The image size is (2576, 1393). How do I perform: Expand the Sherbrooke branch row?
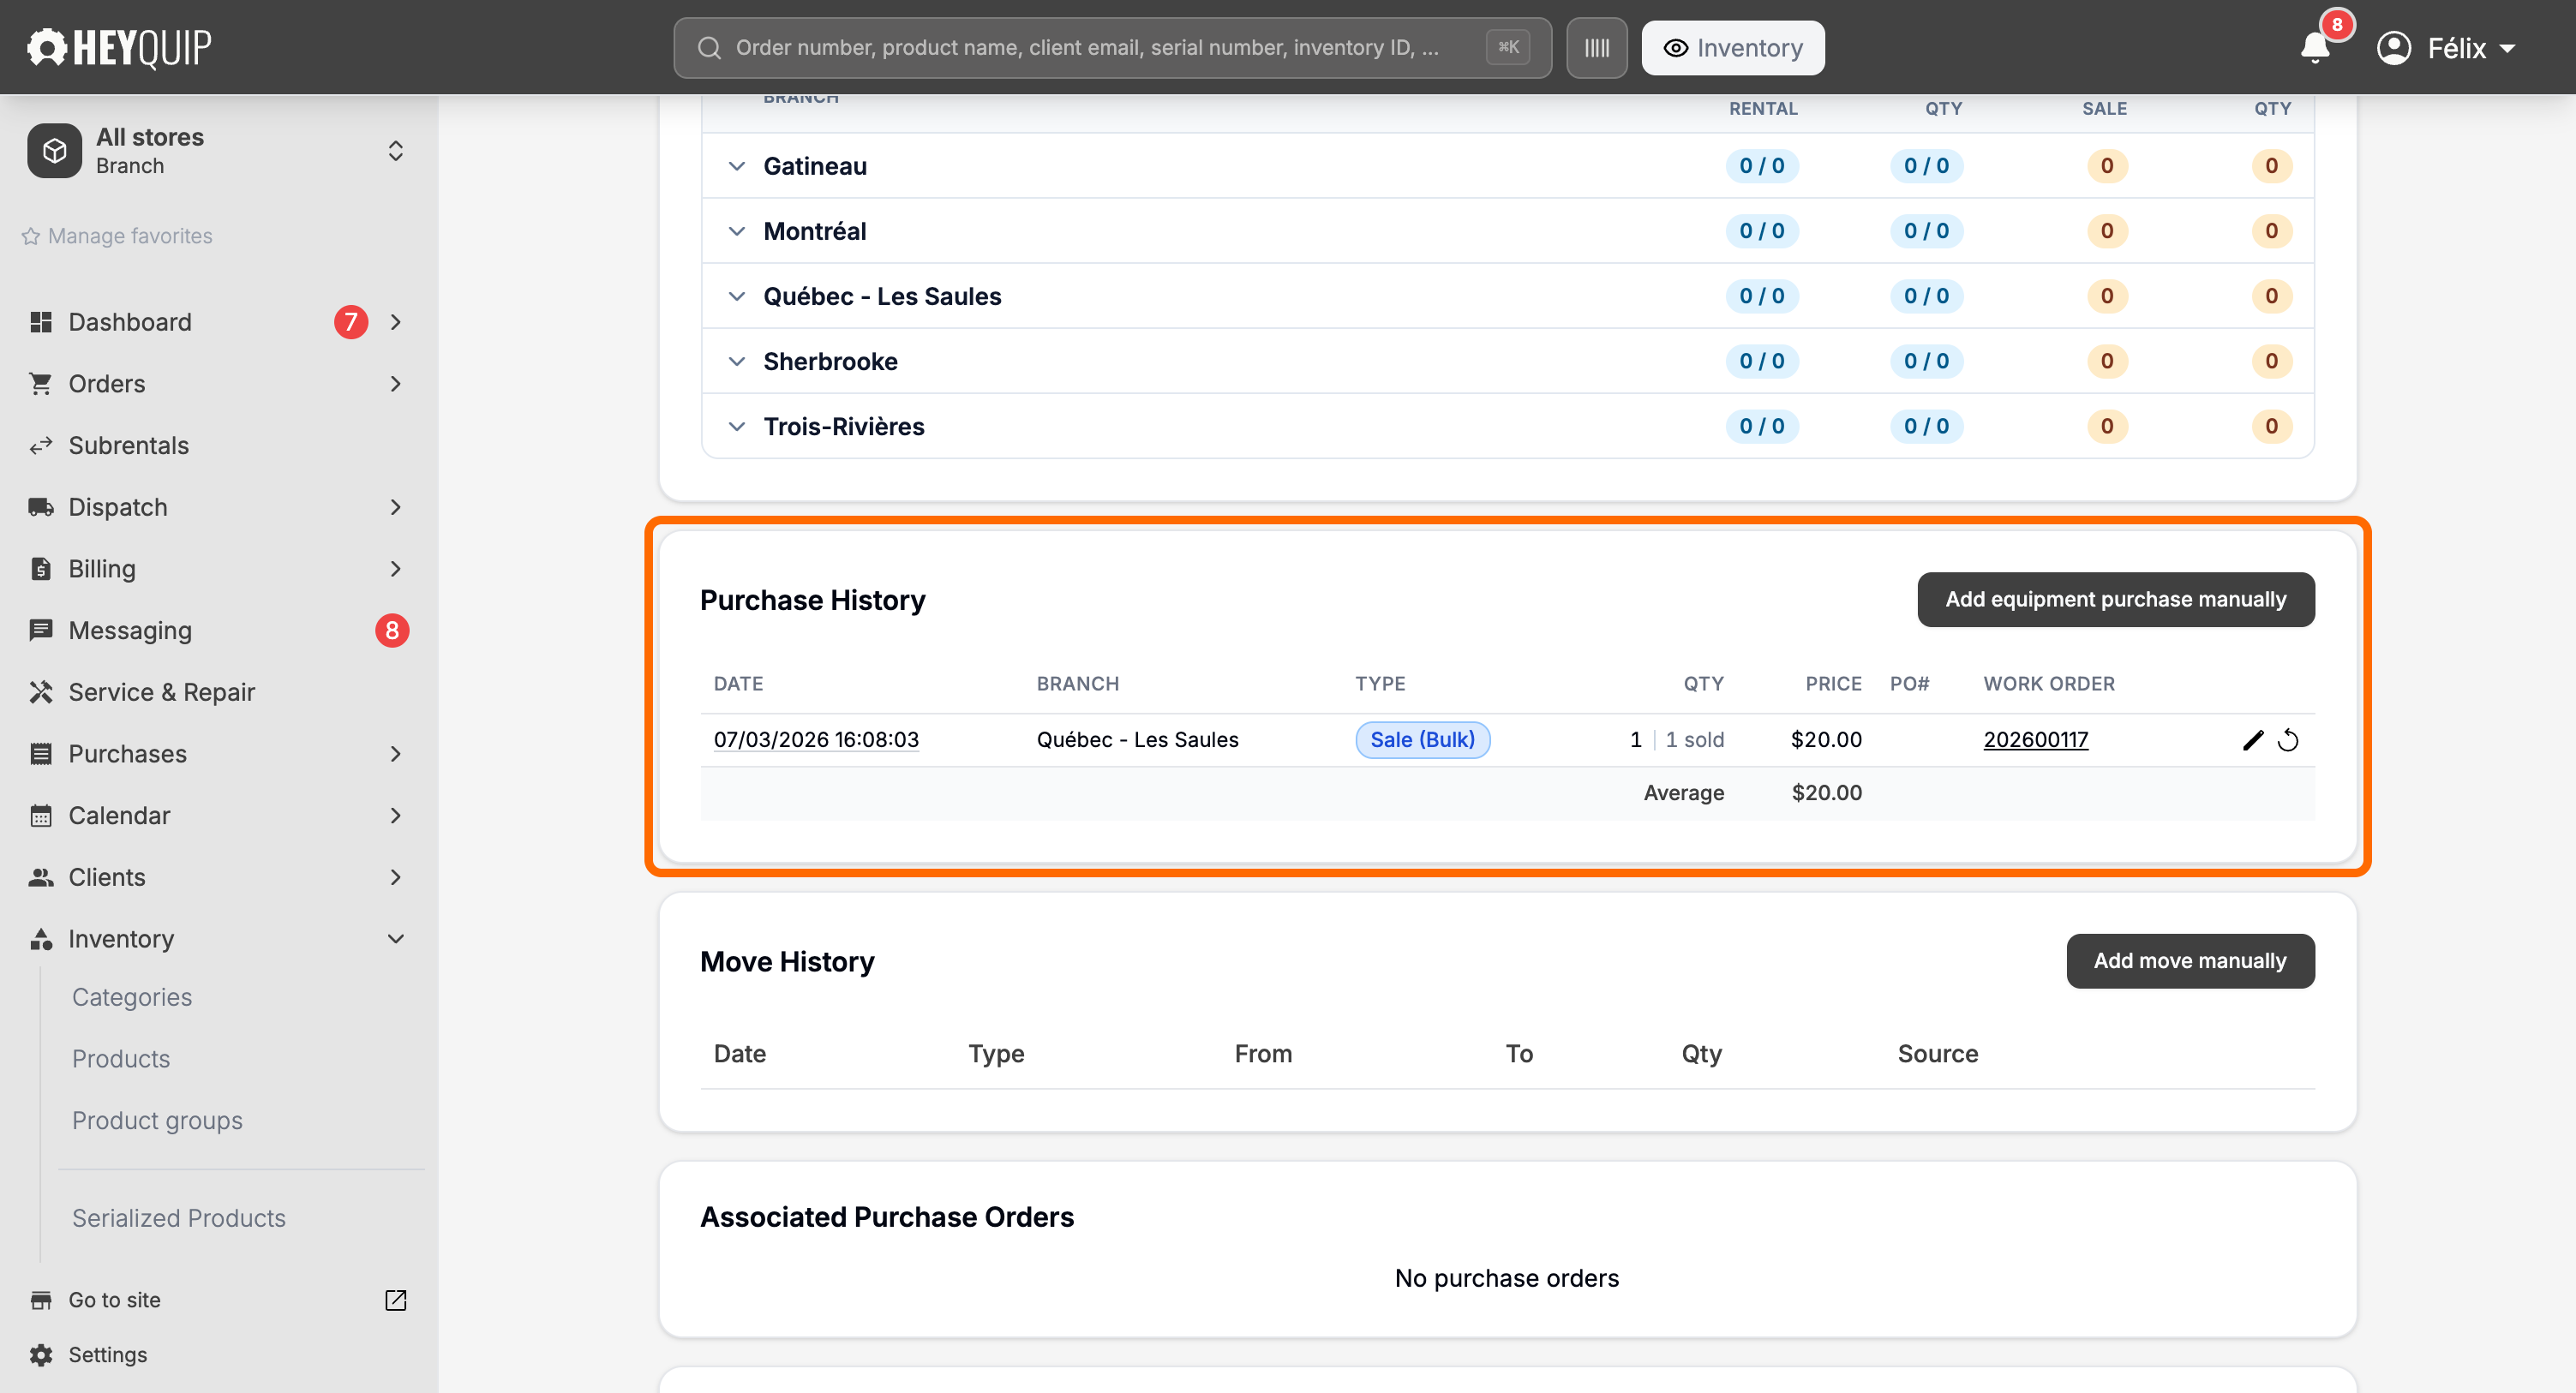click(x=737, y=361)
